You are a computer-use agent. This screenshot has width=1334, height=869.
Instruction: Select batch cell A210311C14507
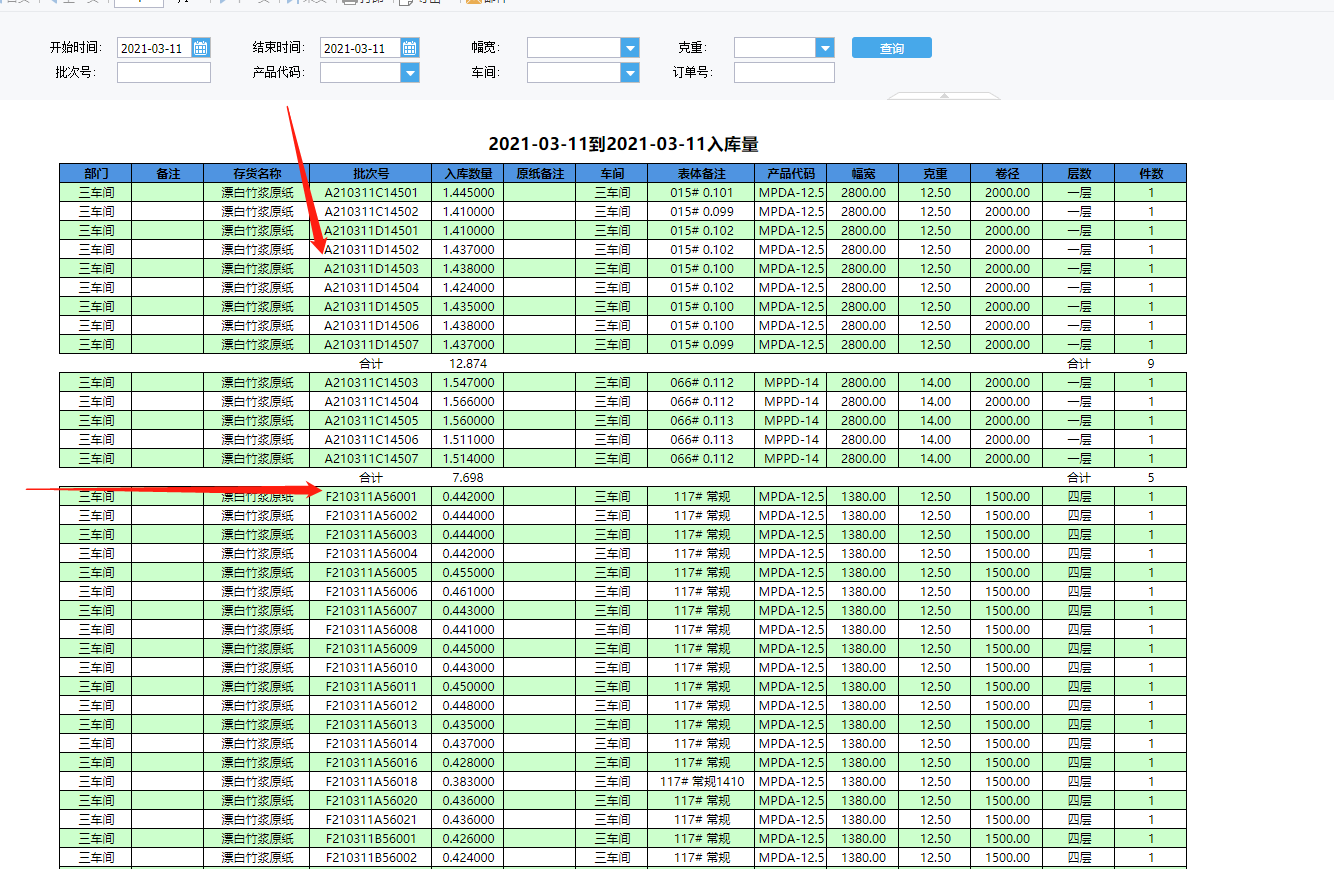[371, 458]
